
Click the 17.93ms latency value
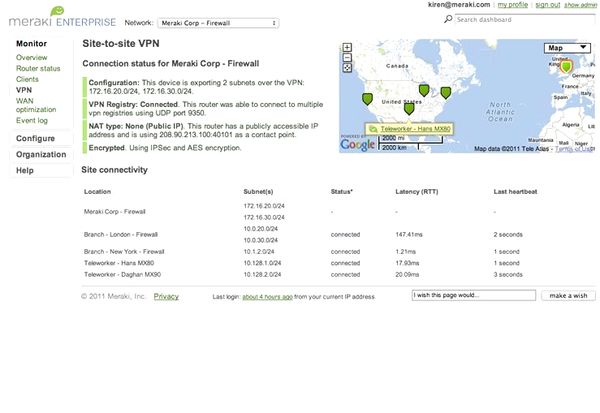(x=407, y=263)
